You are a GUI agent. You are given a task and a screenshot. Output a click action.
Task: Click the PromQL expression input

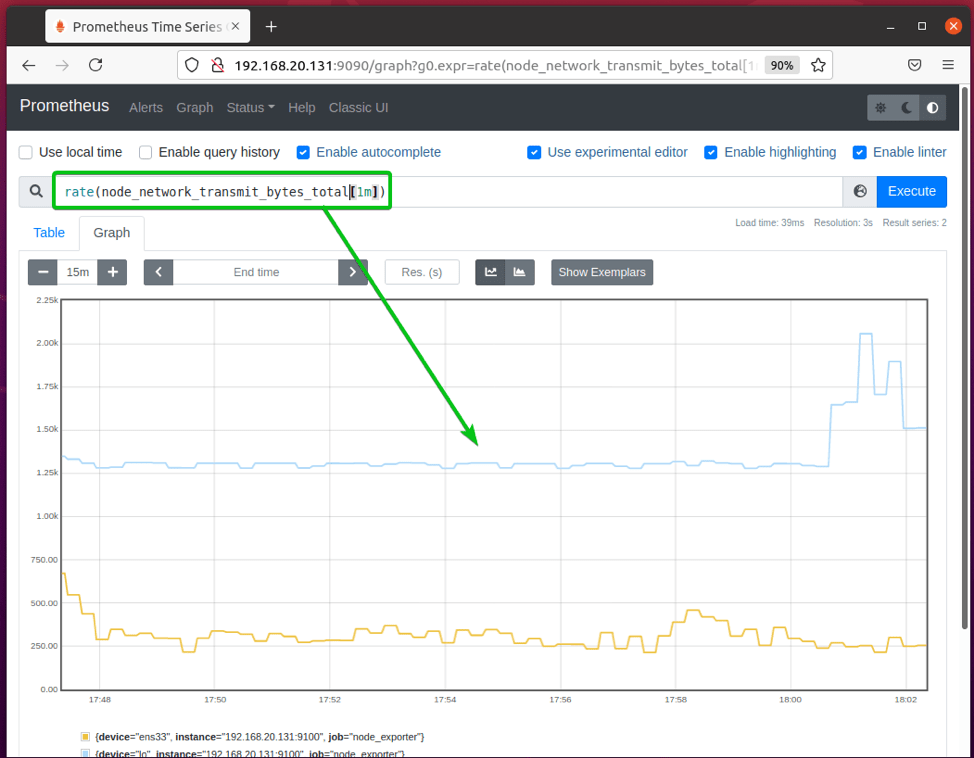coord(447,191)
